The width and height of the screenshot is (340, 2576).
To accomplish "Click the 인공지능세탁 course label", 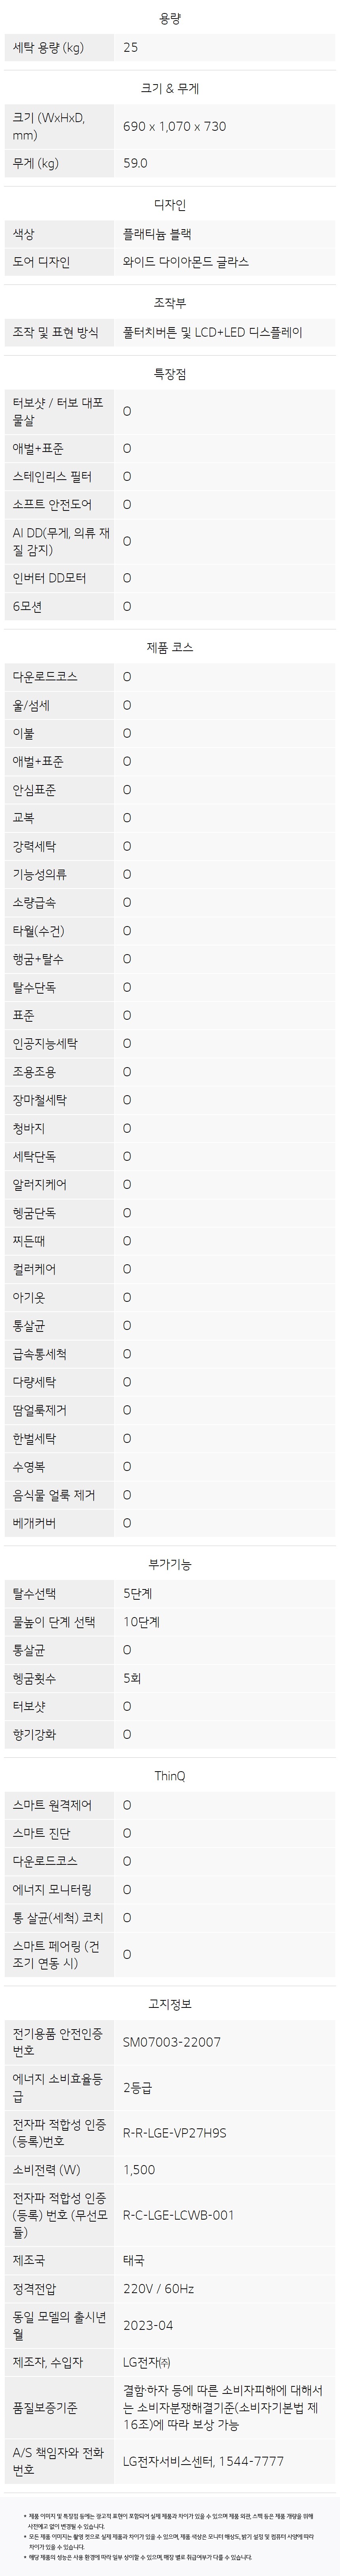I will pos(45,1043).
